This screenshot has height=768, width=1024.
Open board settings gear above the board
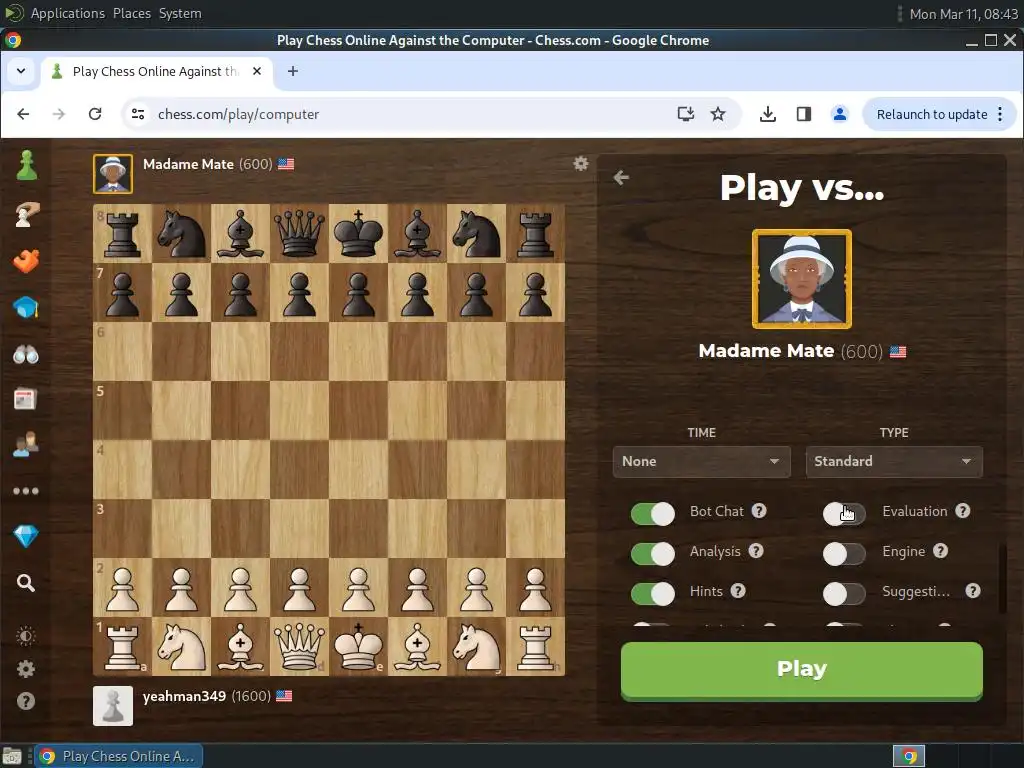tap(581, 163)
